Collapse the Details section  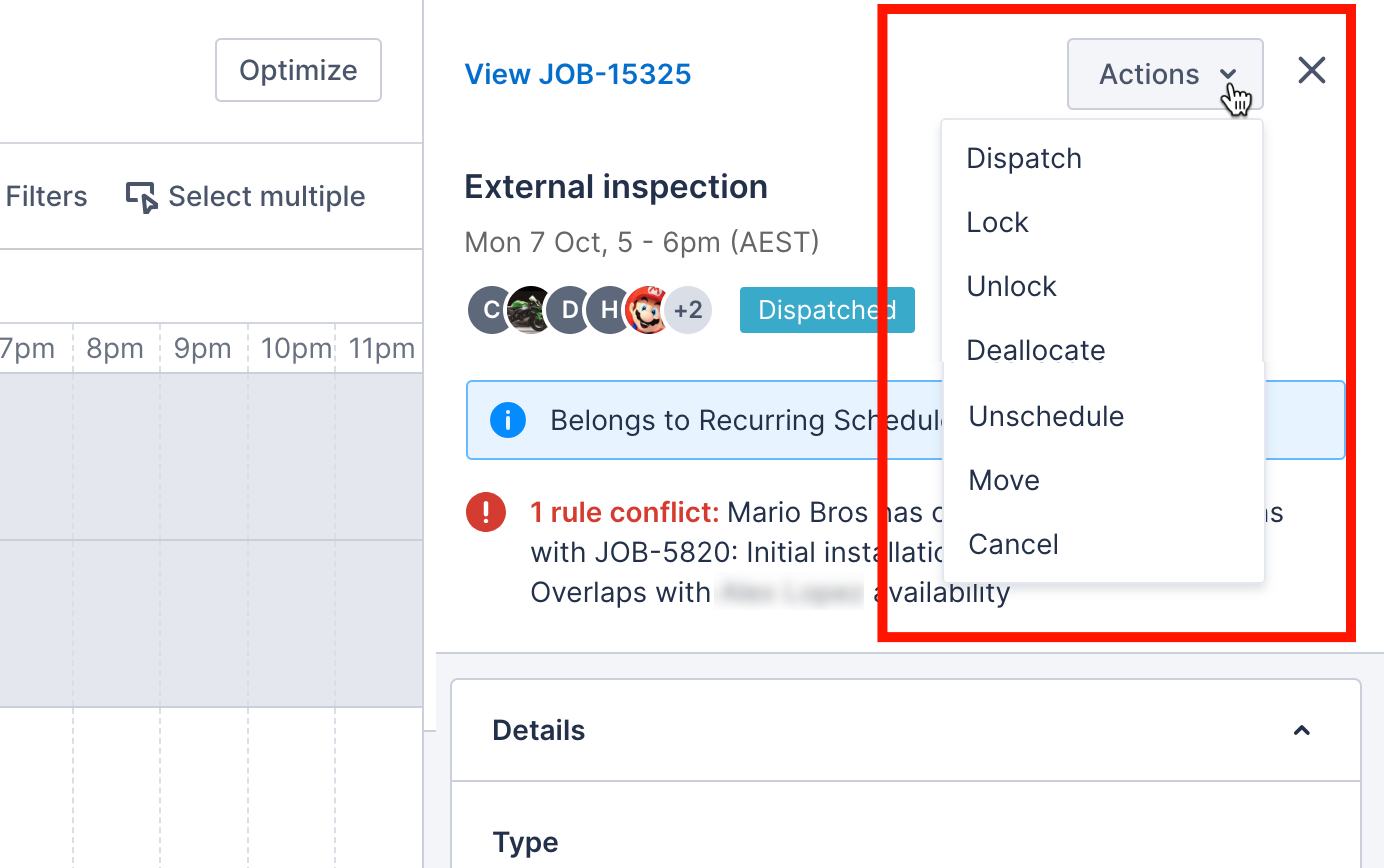1301,731
